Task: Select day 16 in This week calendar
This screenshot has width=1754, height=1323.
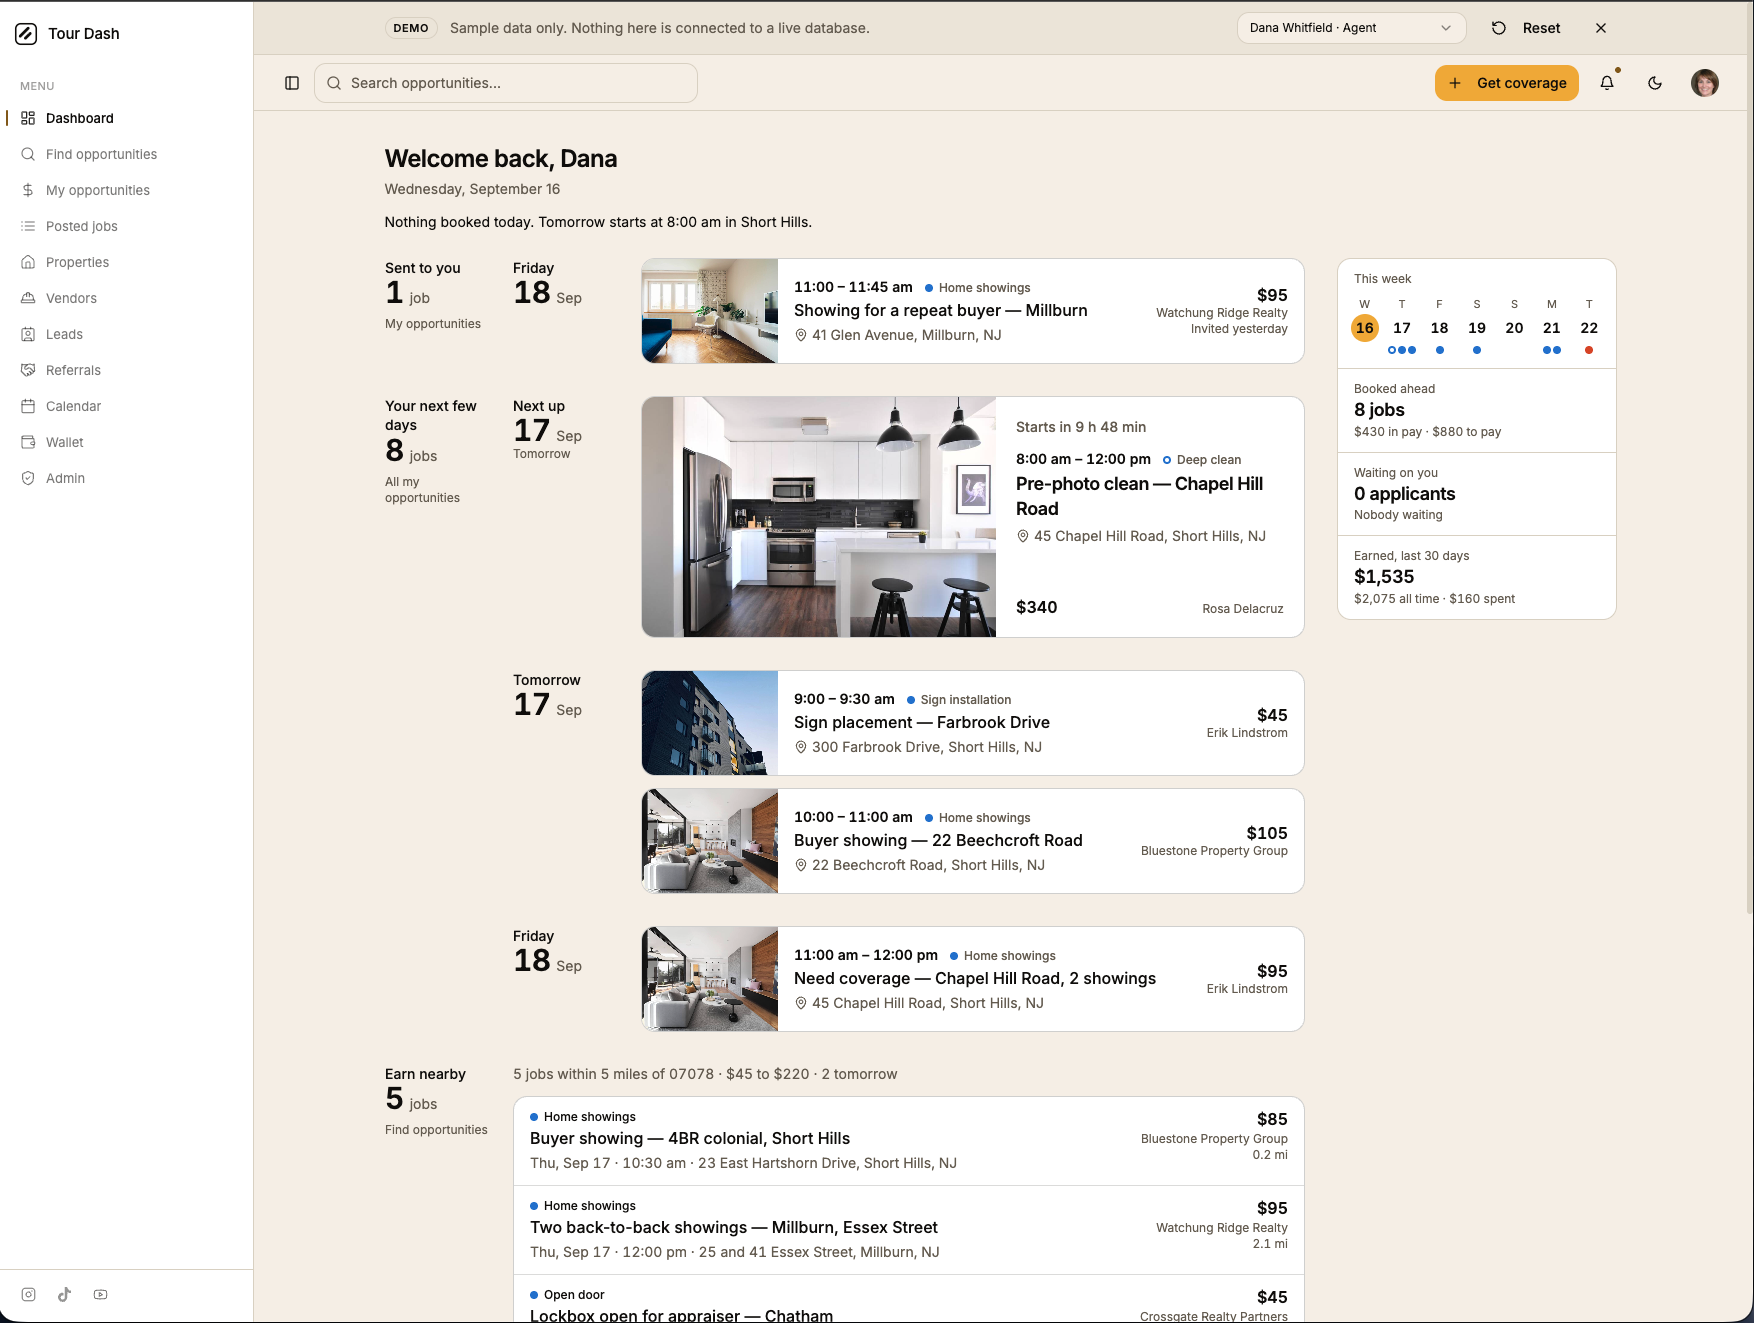Action: (x=1365, y=328)
